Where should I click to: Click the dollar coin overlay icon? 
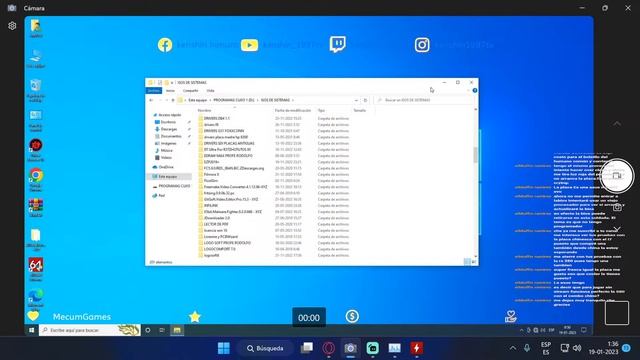tap(352, 316)
